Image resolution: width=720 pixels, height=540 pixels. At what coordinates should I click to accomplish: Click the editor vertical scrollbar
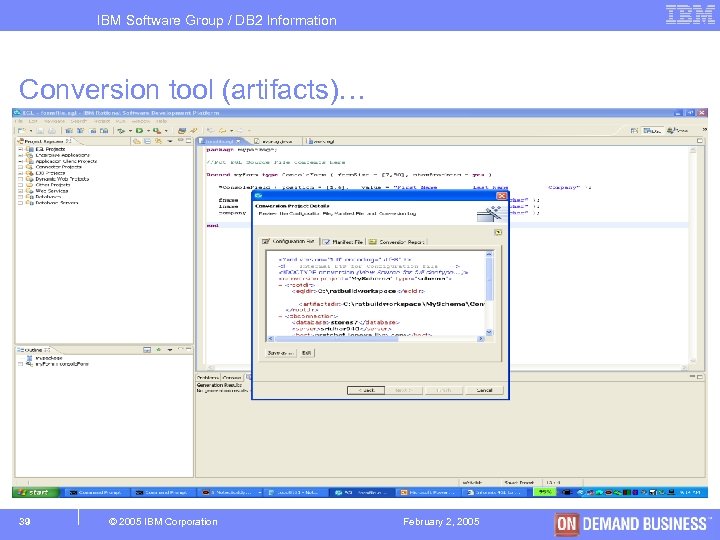click(x=693, y=255)
